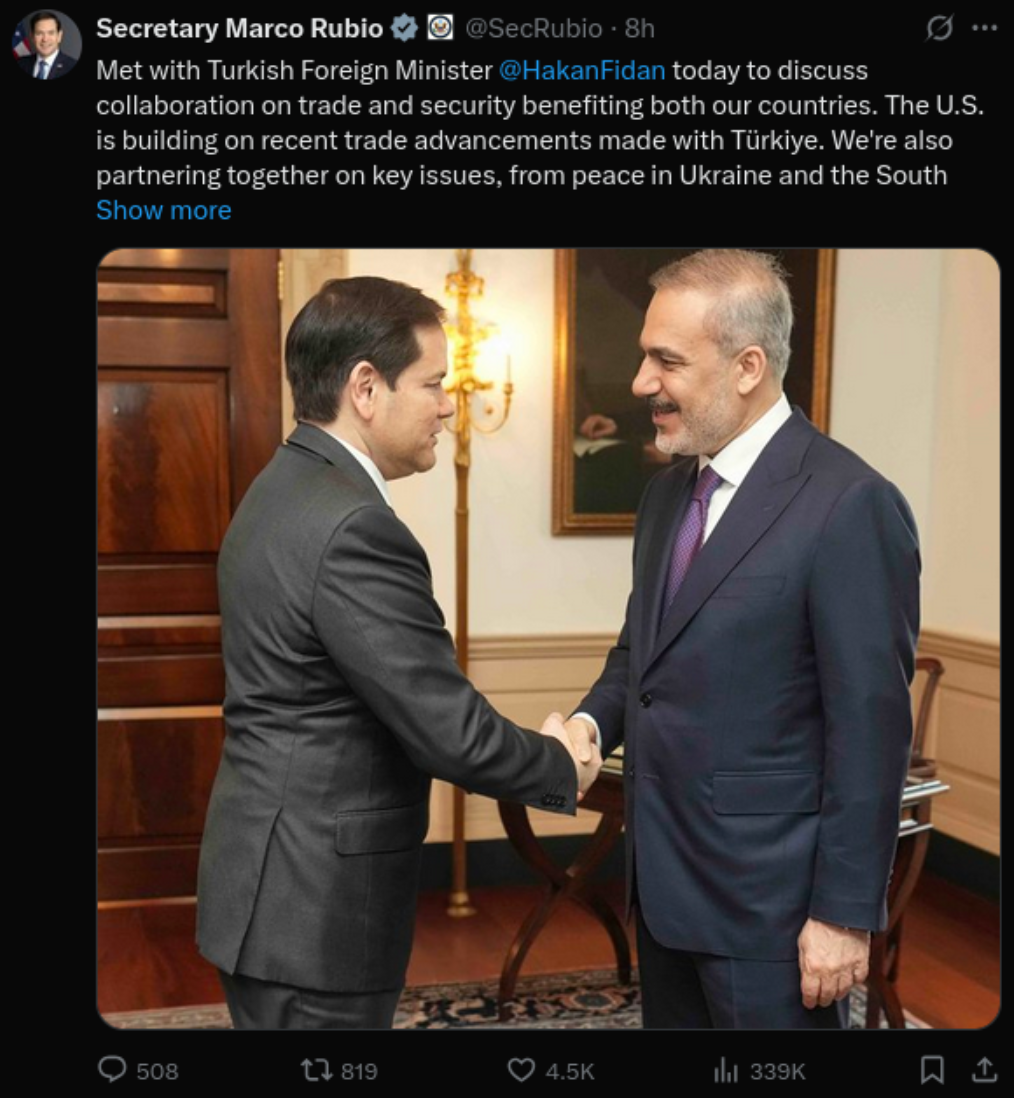Open the reply speech-bubble icon
This screenshot has width=1014, height=1098.
coord(112,1069)
